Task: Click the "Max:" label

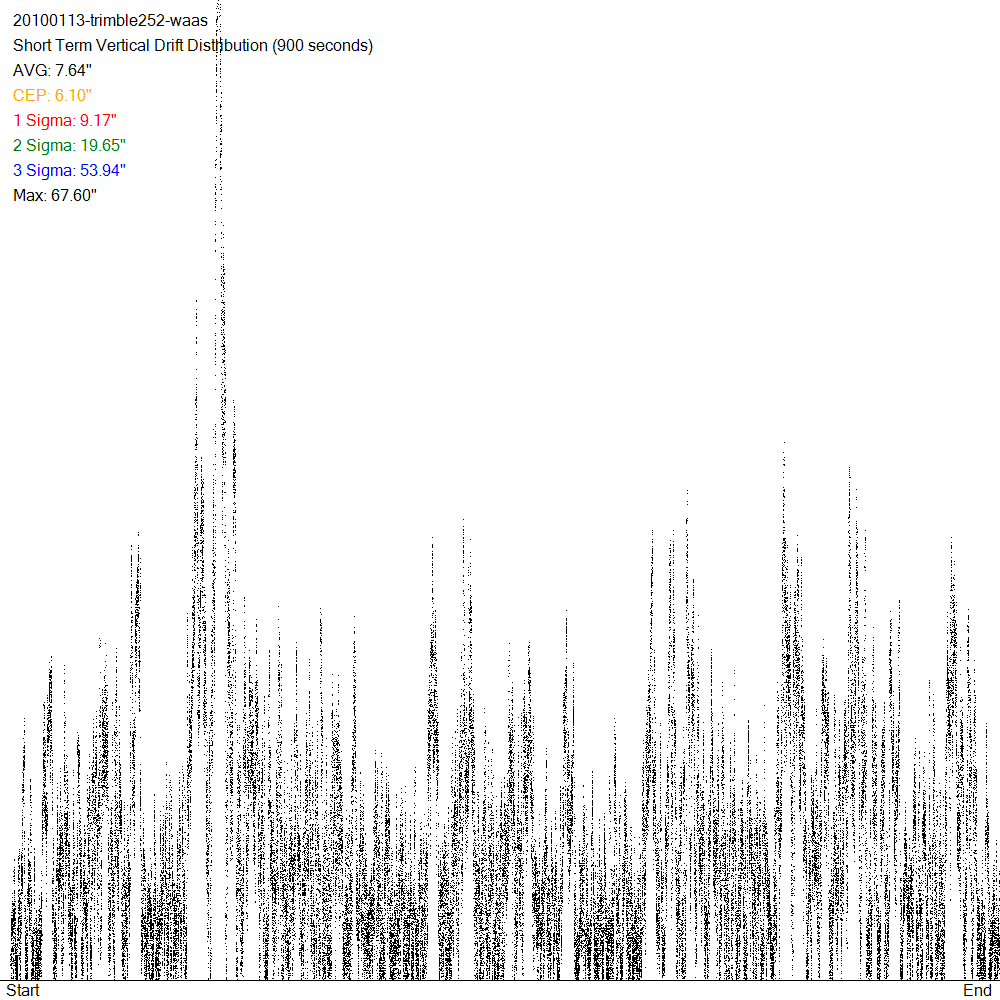Action: (x=30, y=195)
